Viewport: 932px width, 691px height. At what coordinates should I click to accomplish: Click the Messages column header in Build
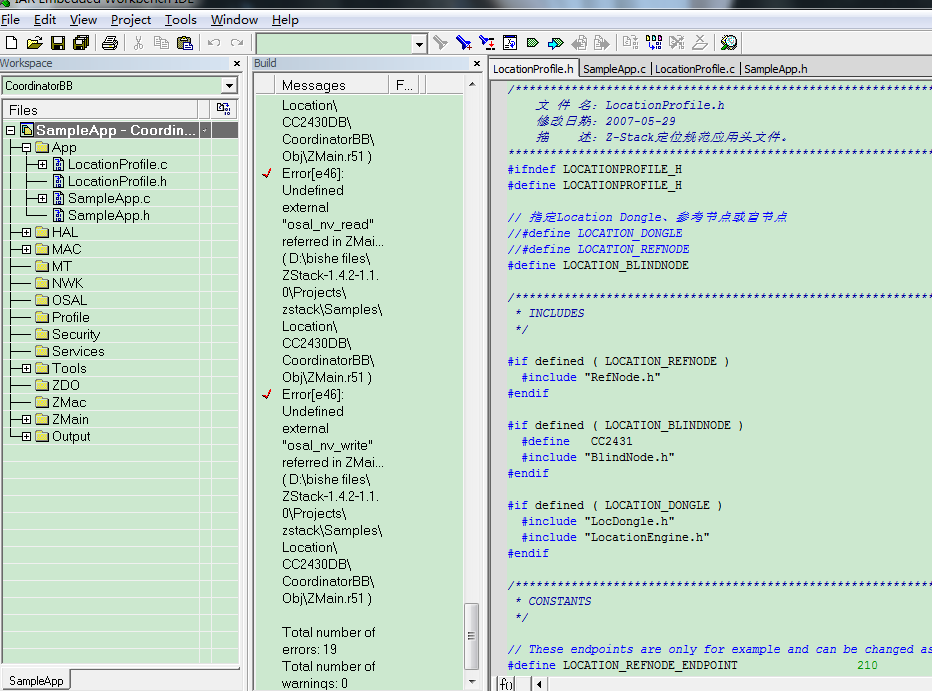click(313, 85)
